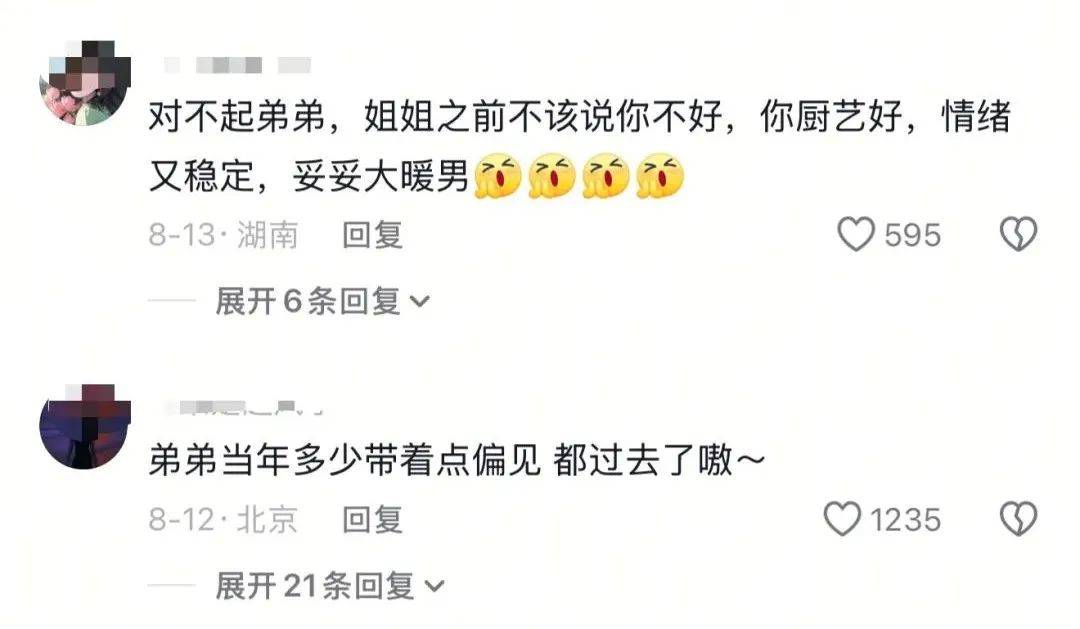This screenshot has width=1080, height=629.
Task: Like the 595-likes comment with heart icon
Action: point(856,234)
